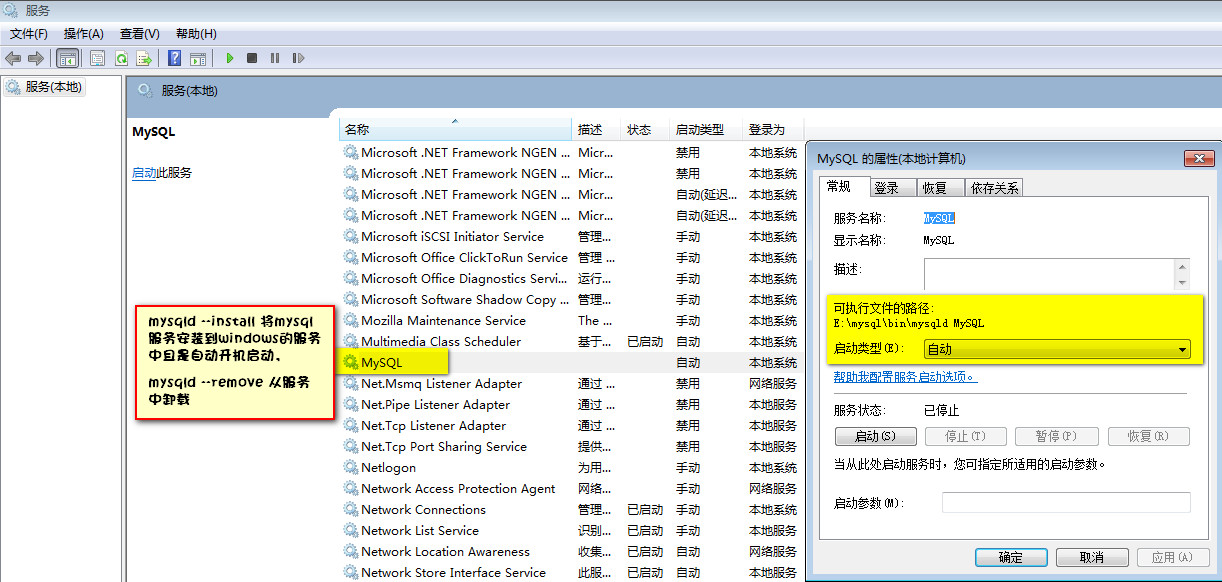Open the Help toolbar icon
Screen dimensions: 1222x582
click(175, 58)
